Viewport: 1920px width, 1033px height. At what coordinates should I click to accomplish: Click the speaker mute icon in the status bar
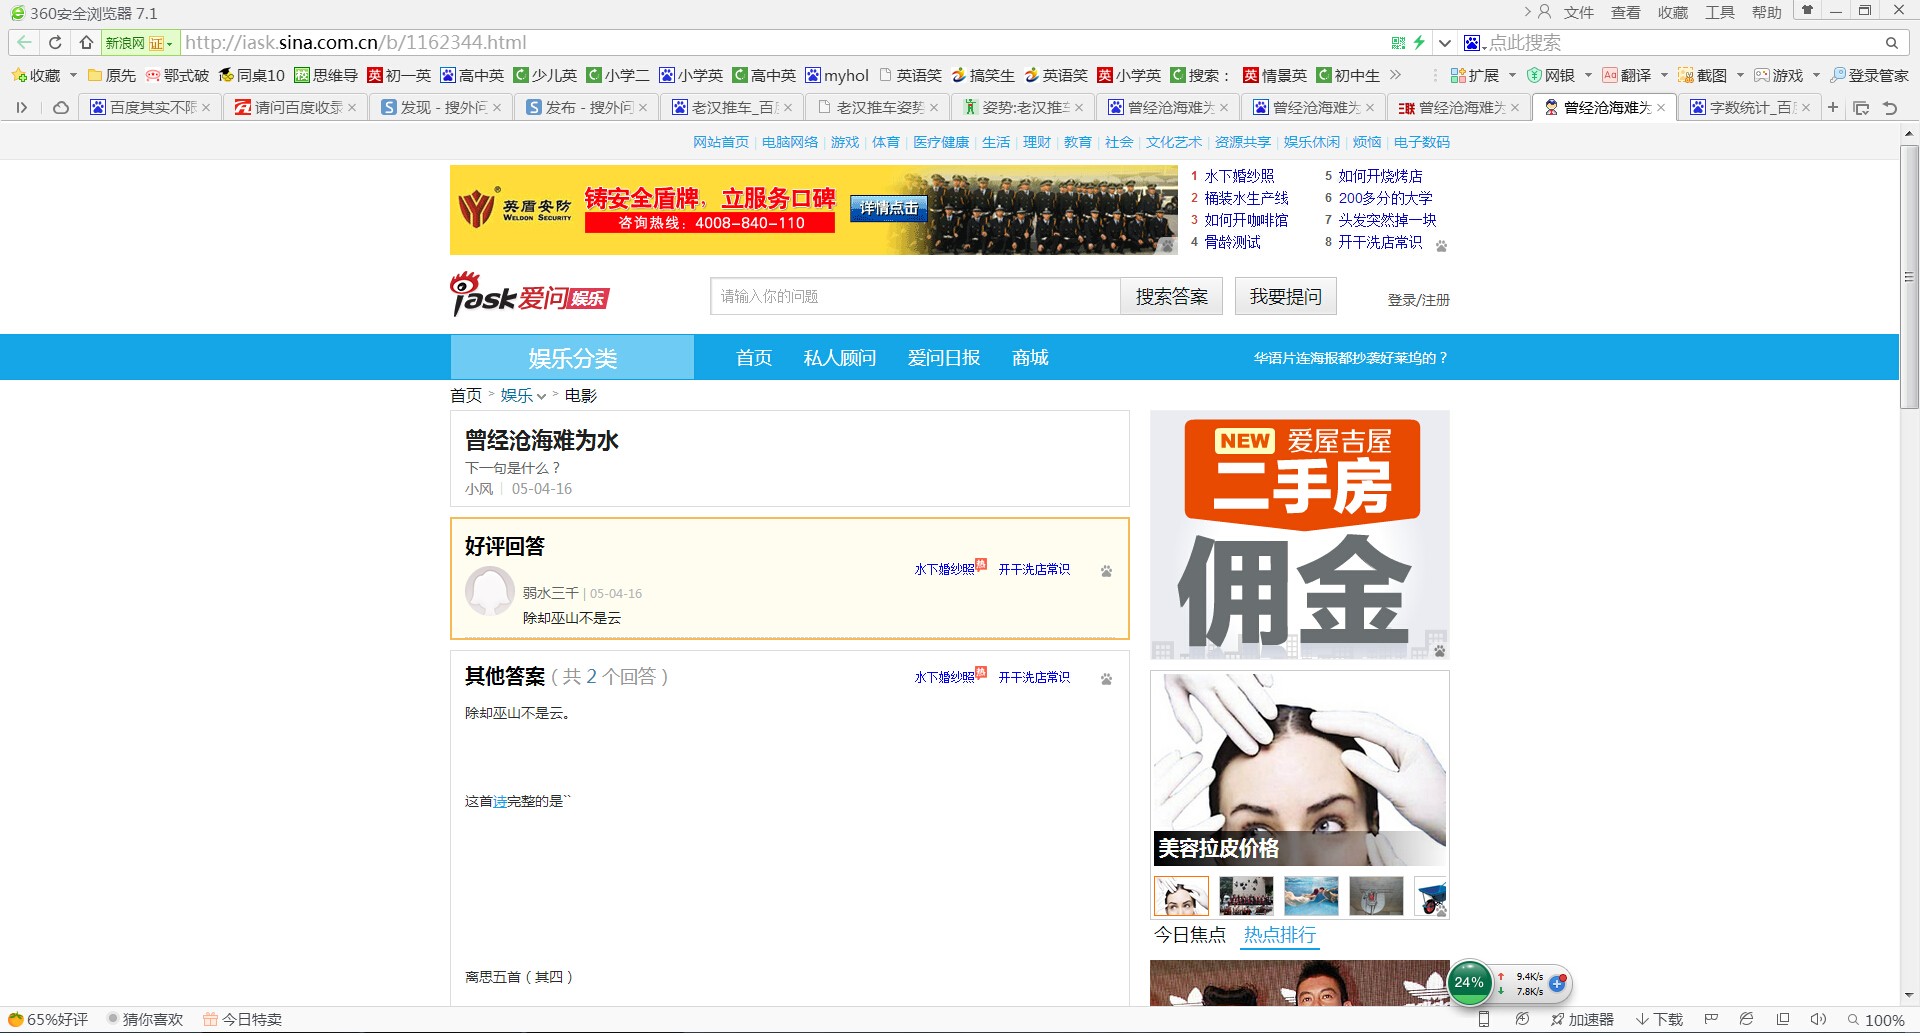1818,1019
